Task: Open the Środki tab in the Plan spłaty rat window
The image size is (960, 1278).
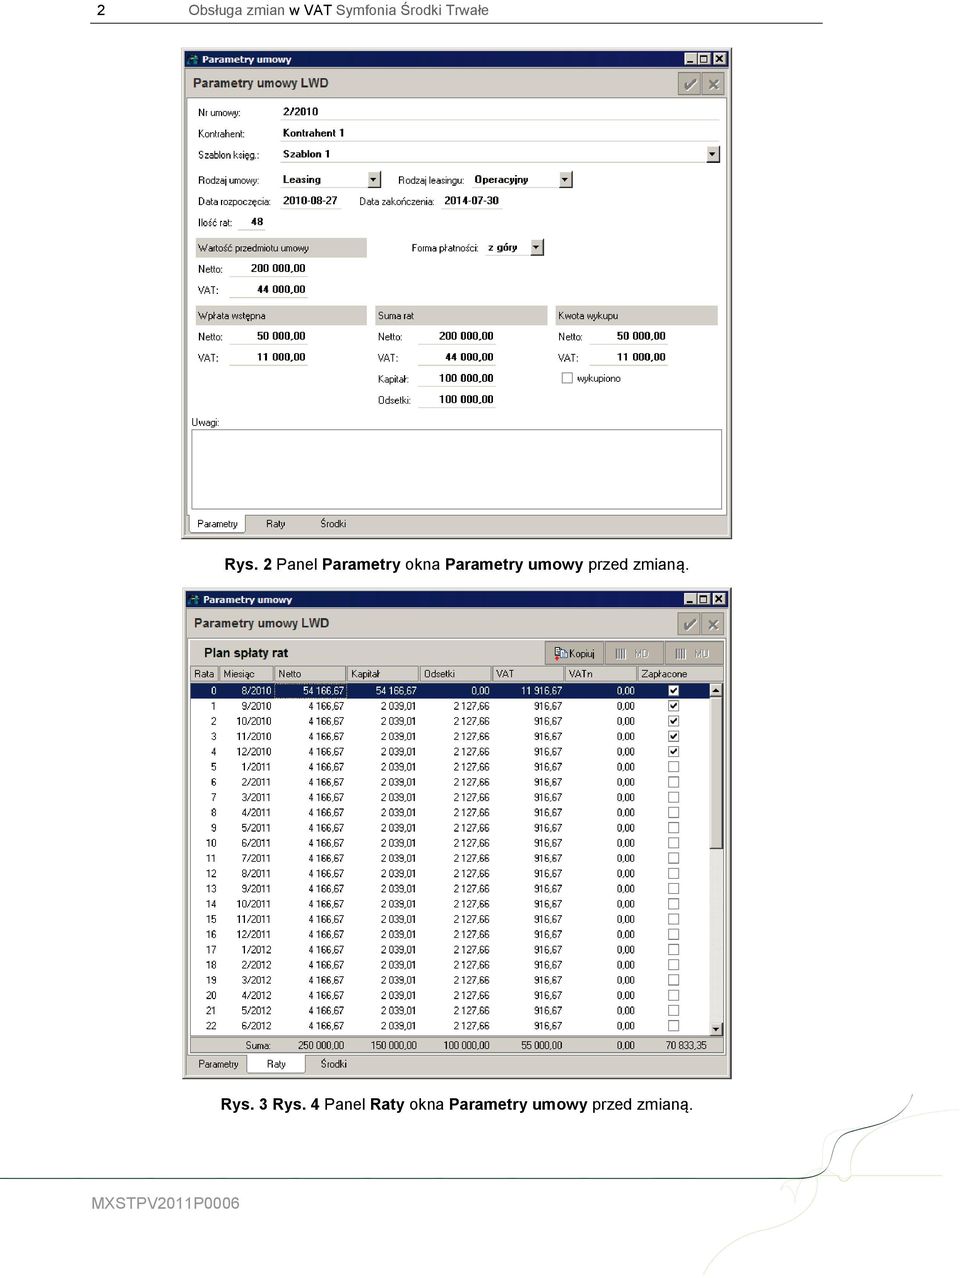Action: coord(334,1064)
